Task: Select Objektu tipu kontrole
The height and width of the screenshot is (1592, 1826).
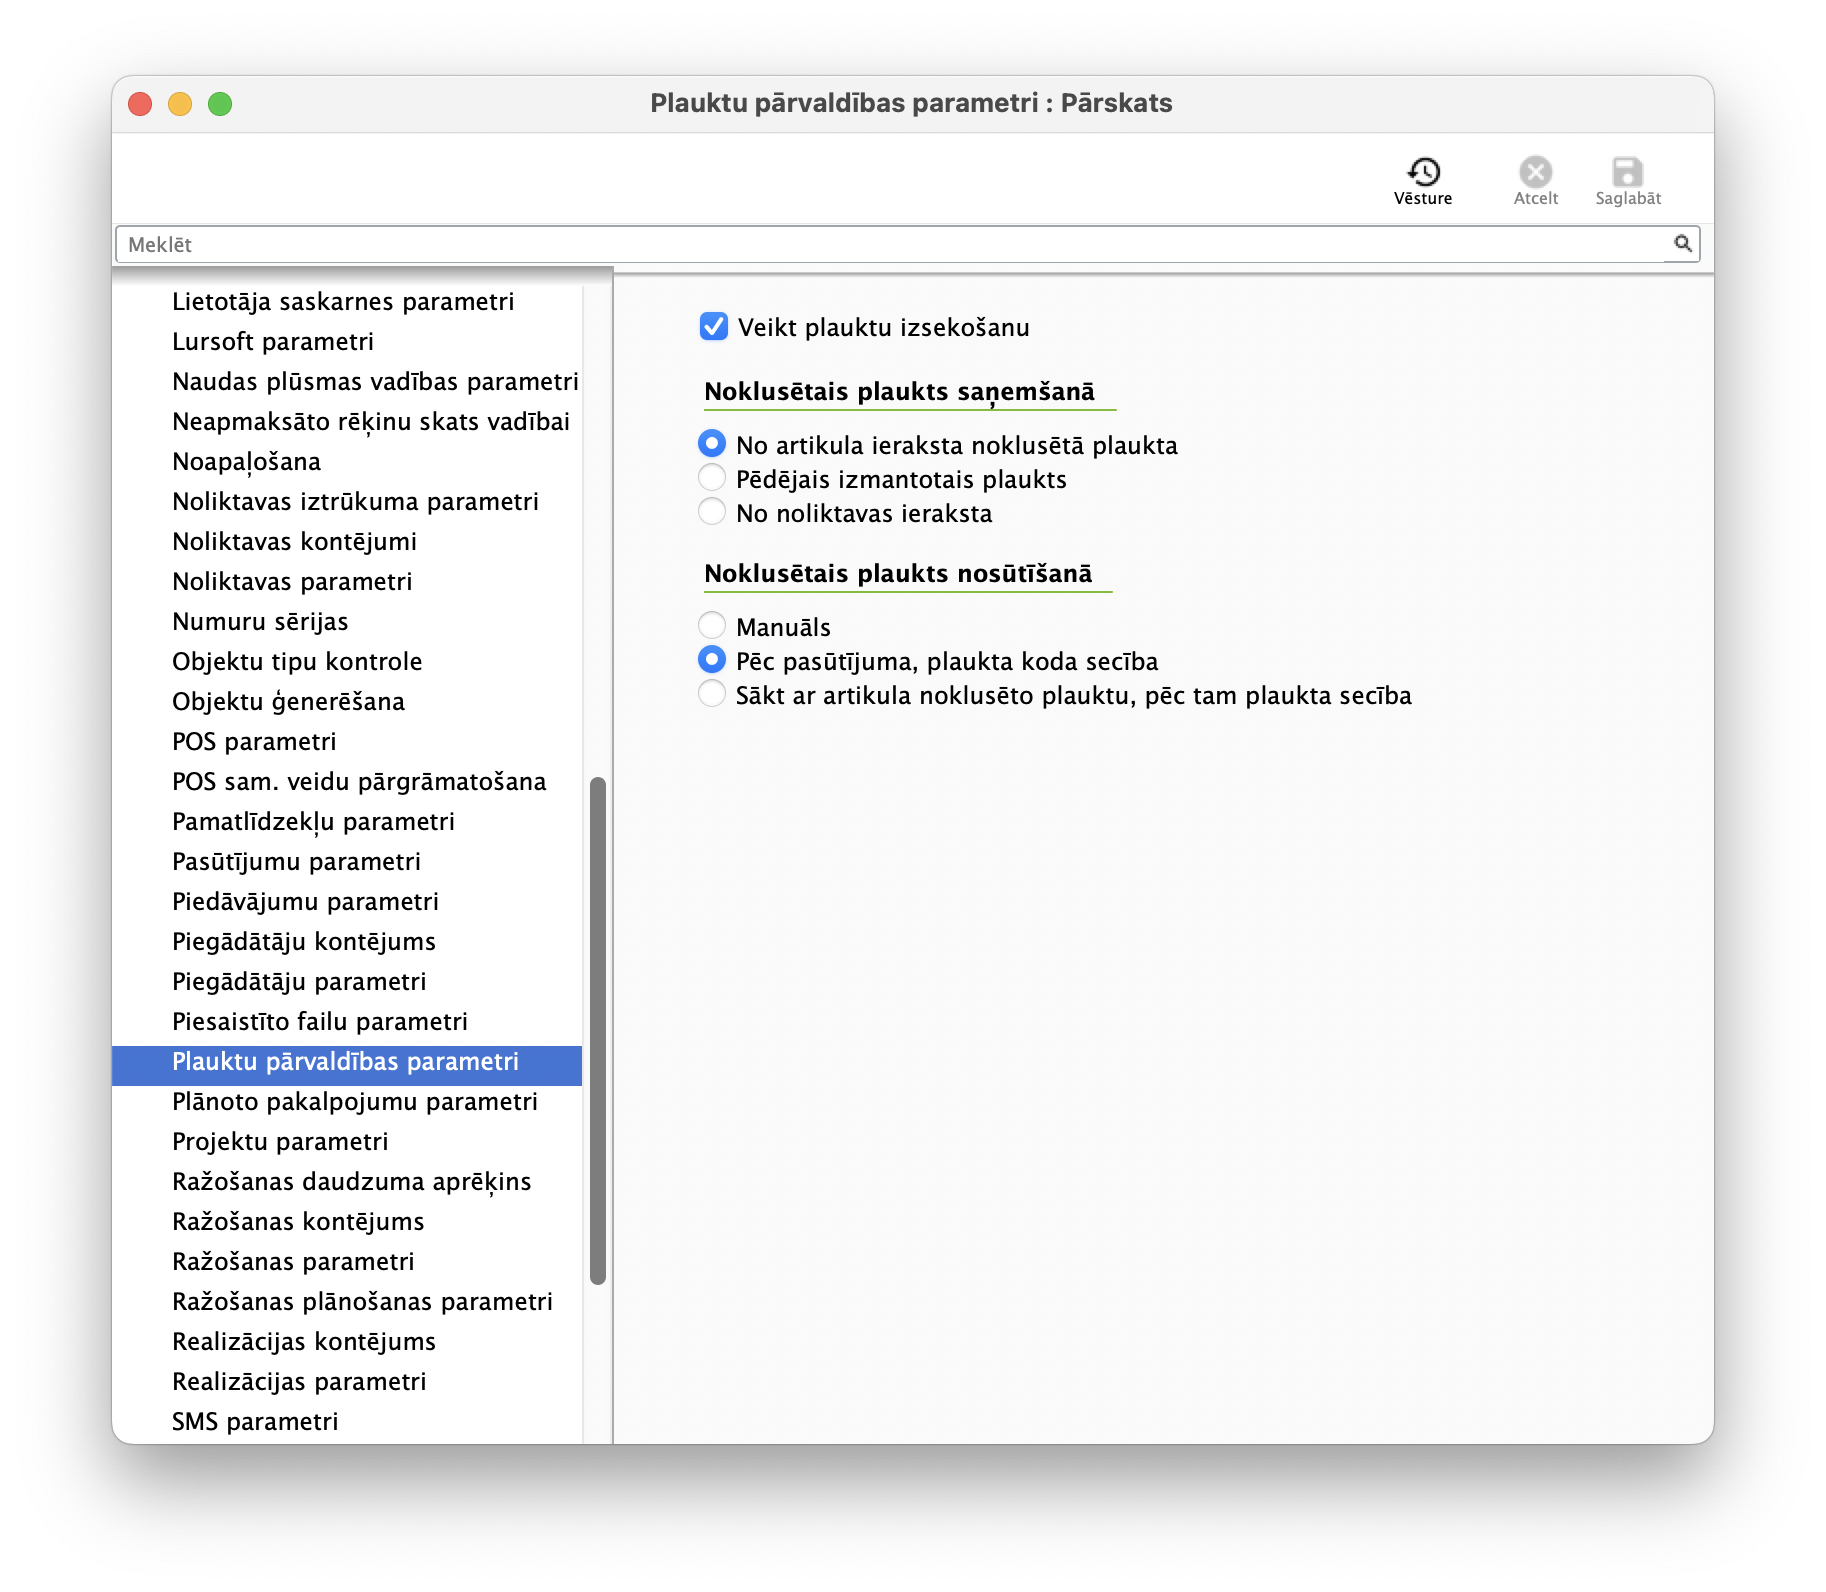Action: click(347, 661)
